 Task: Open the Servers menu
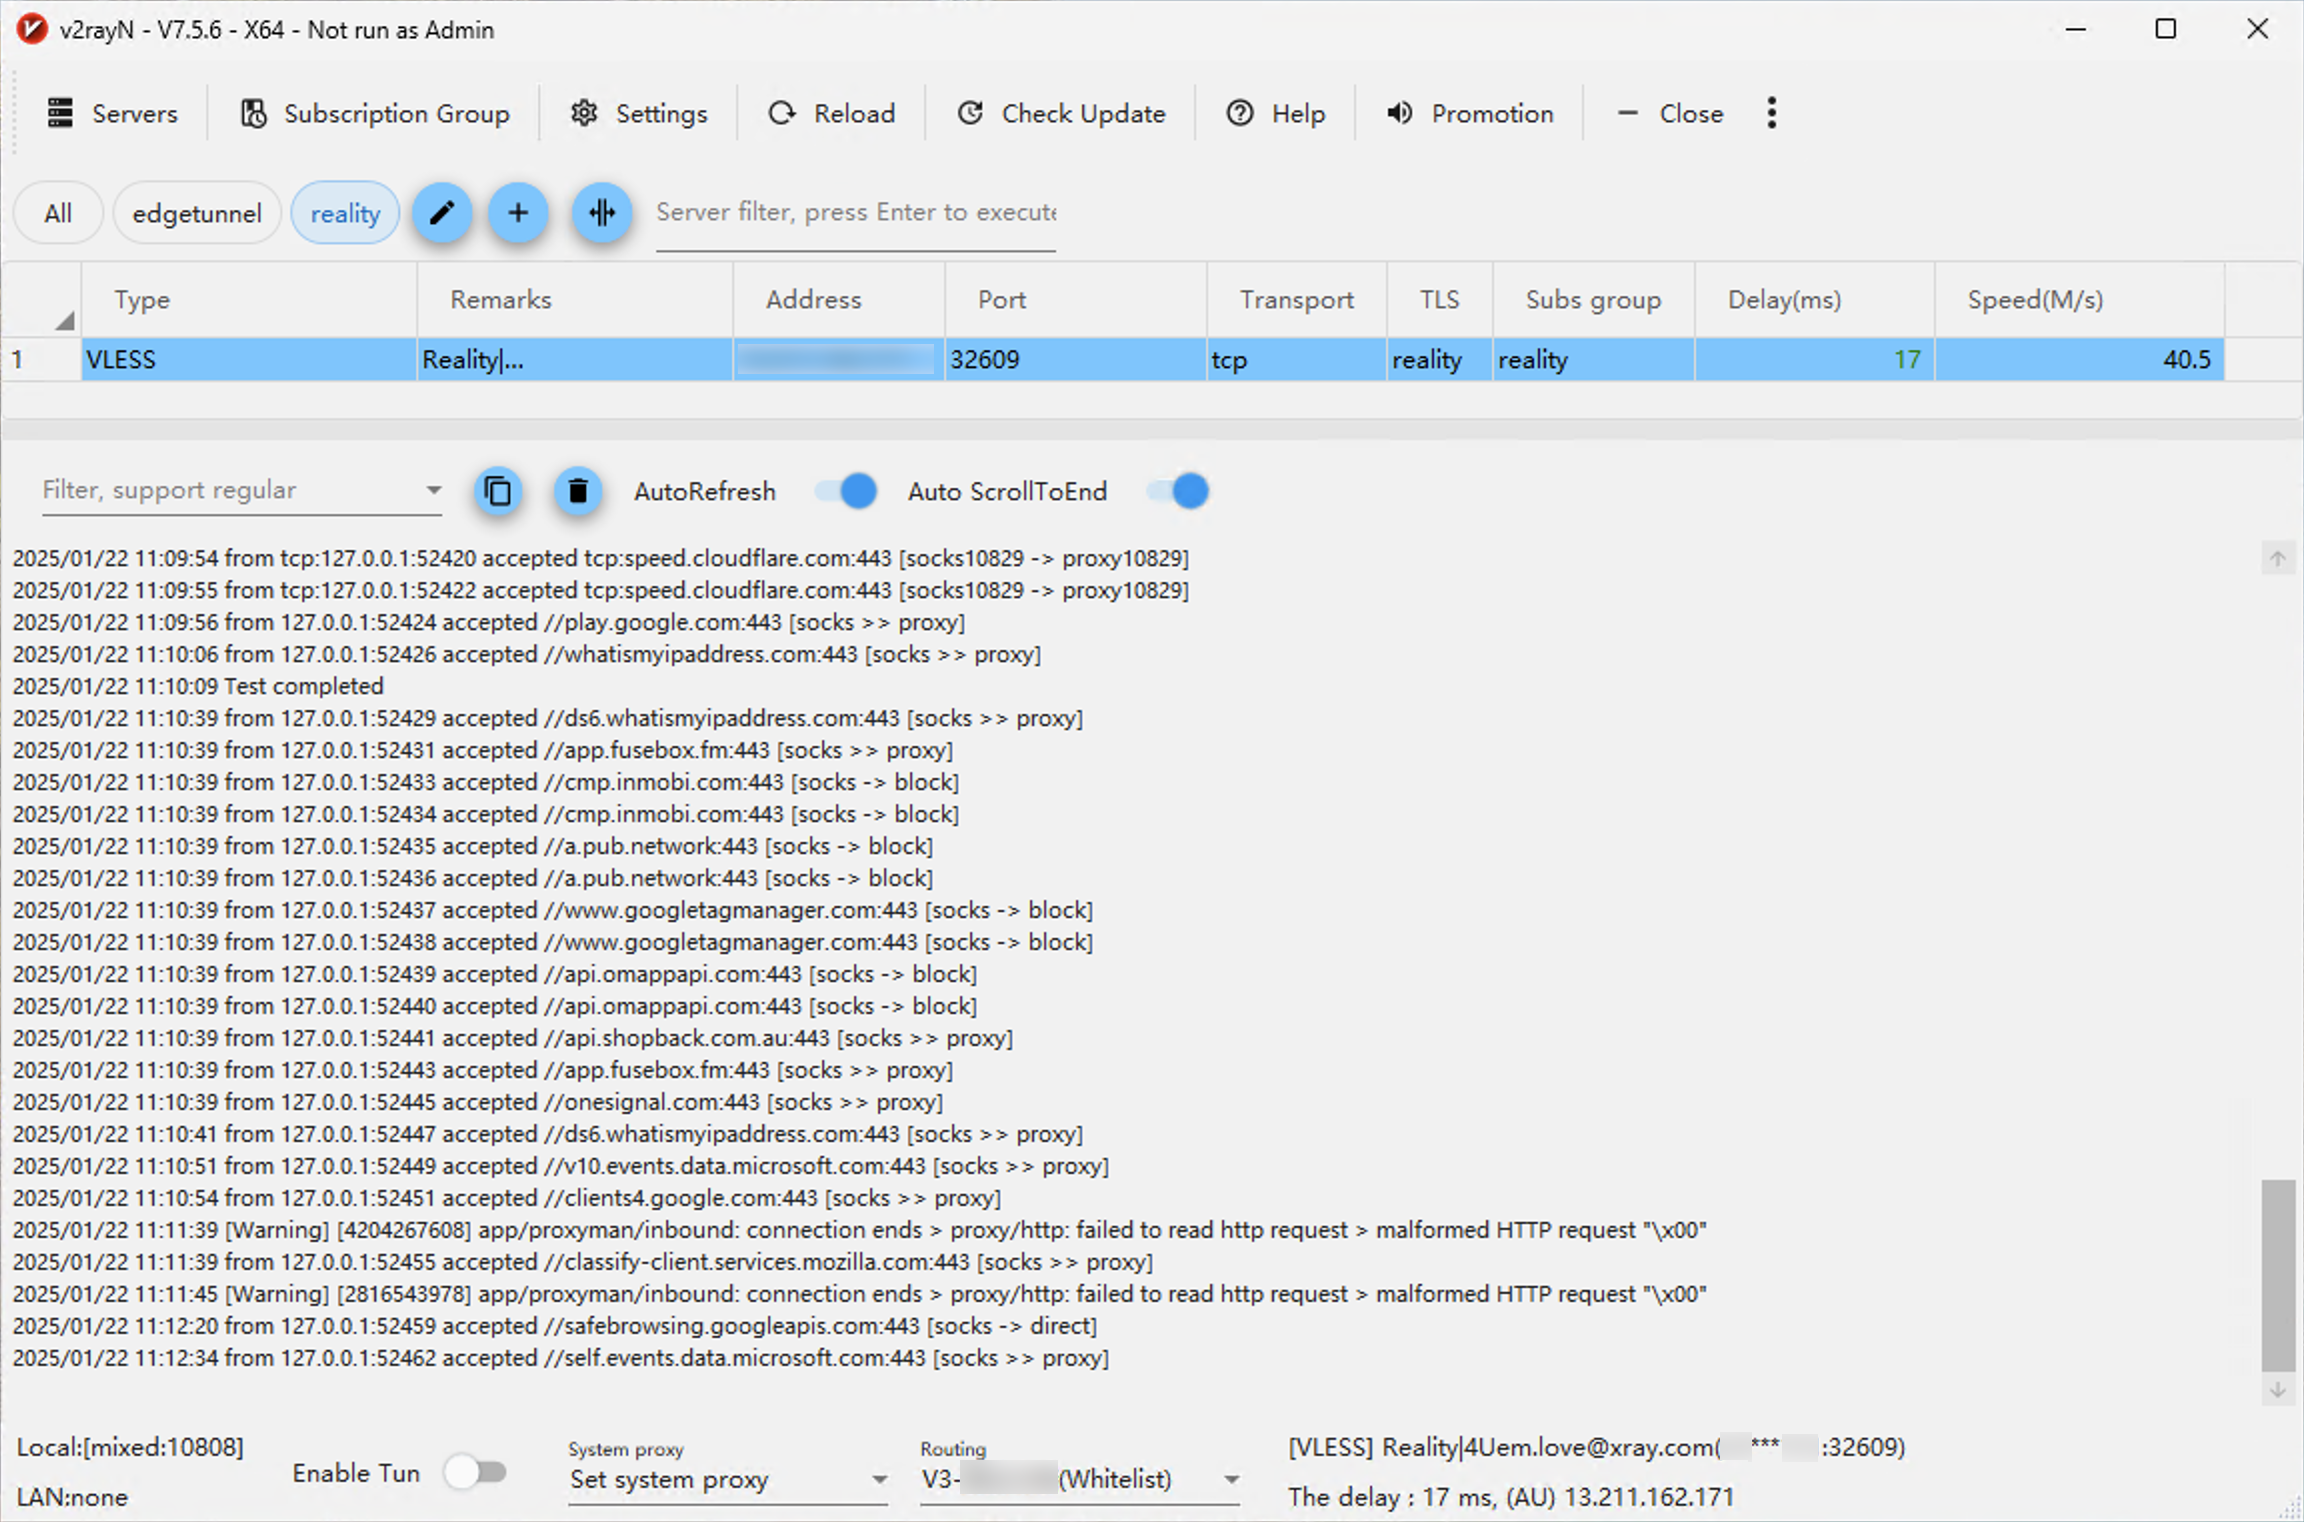pos(113,113)
